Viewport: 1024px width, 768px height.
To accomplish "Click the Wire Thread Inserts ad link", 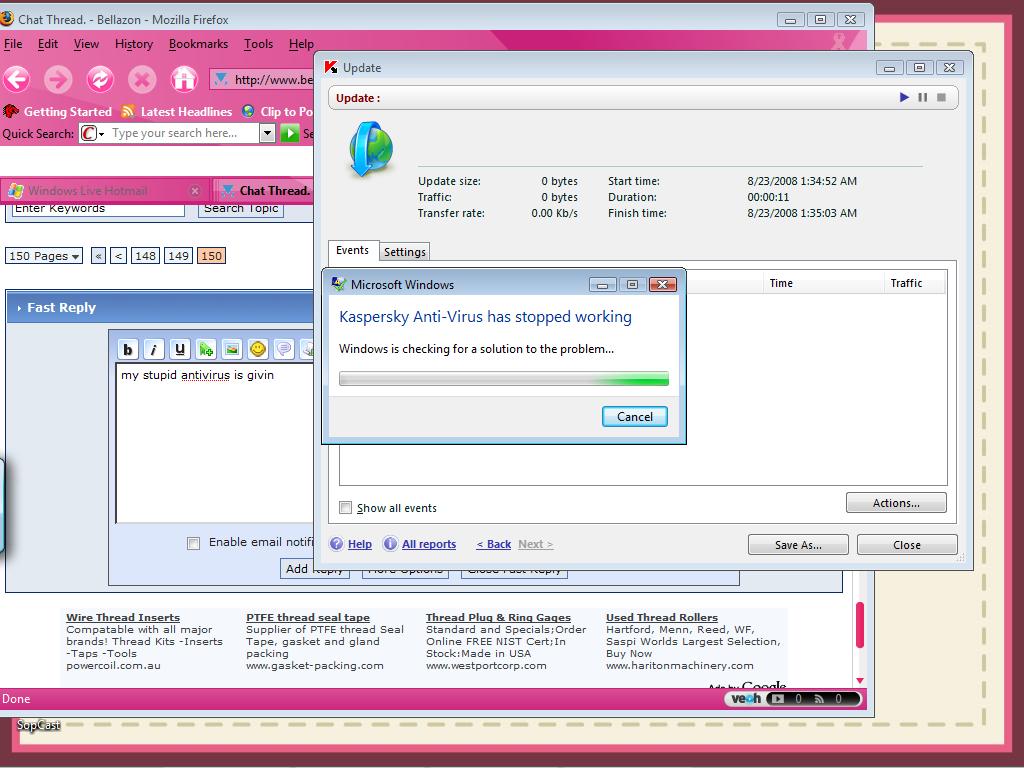I will (123, 617).
